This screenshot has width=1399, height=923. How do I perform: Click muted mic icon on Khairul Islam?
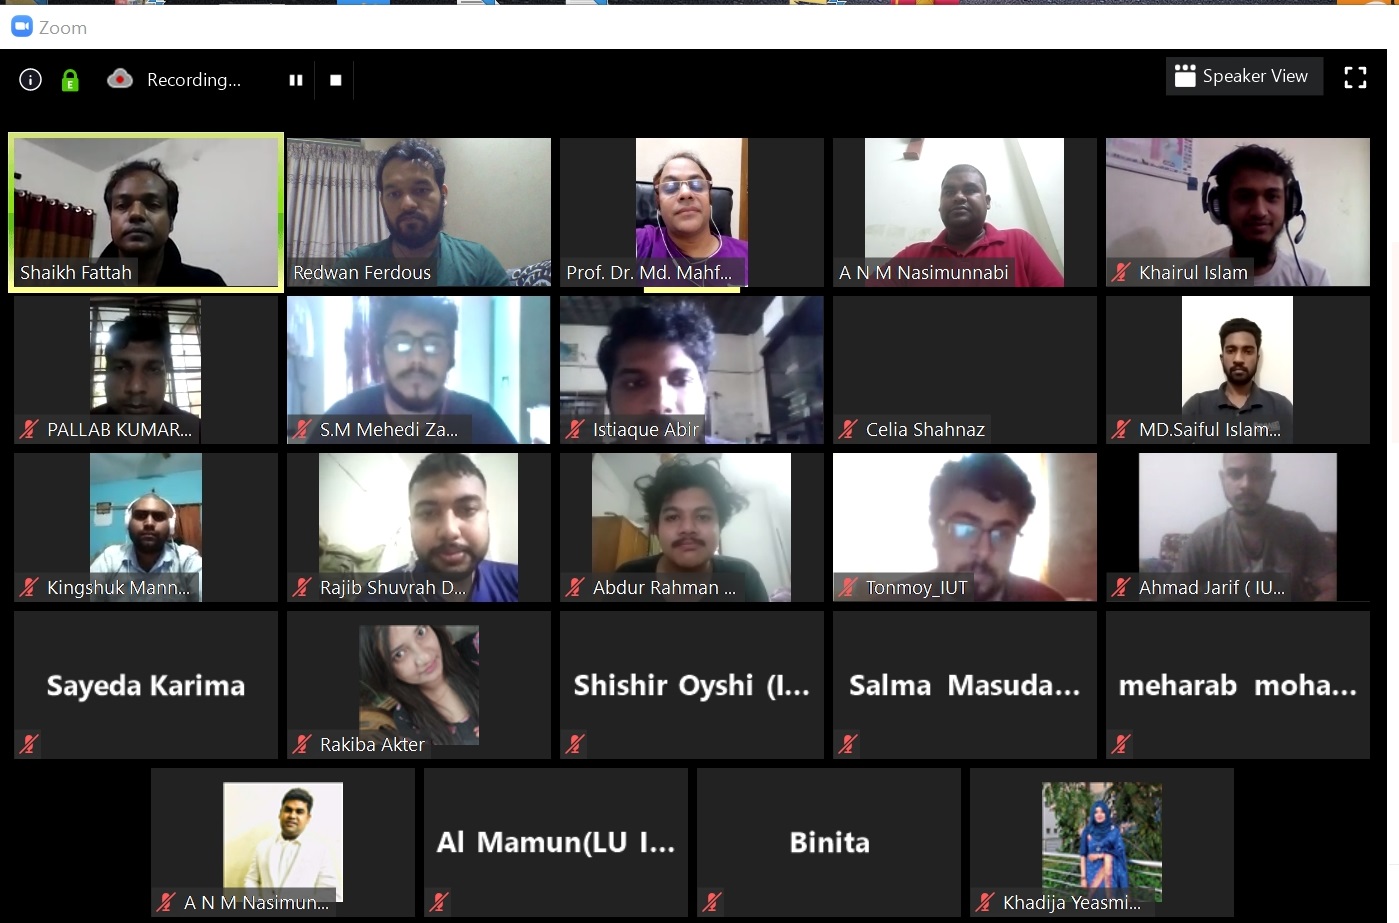(x=1121, y=272)
